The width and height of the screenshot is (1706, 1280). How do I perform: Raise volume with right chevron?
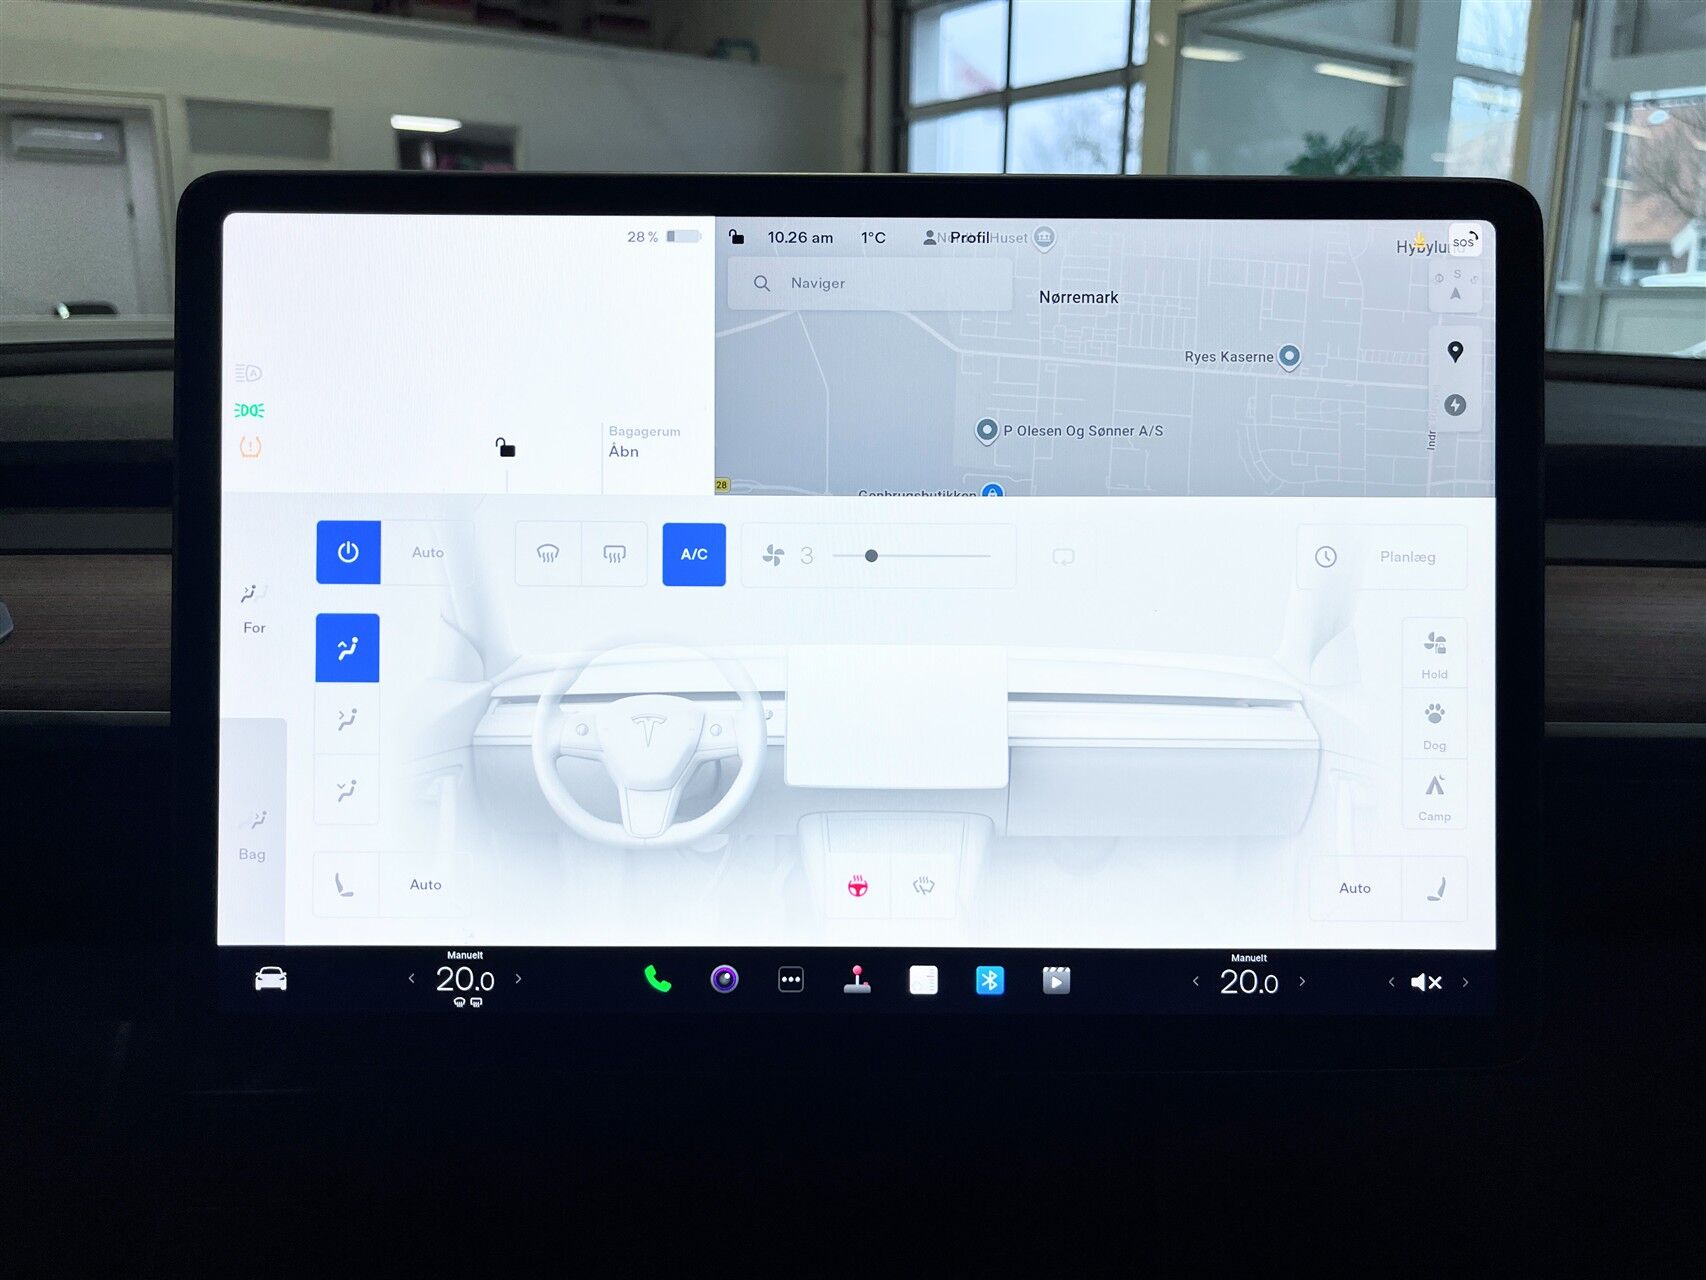click(1465, 982)
